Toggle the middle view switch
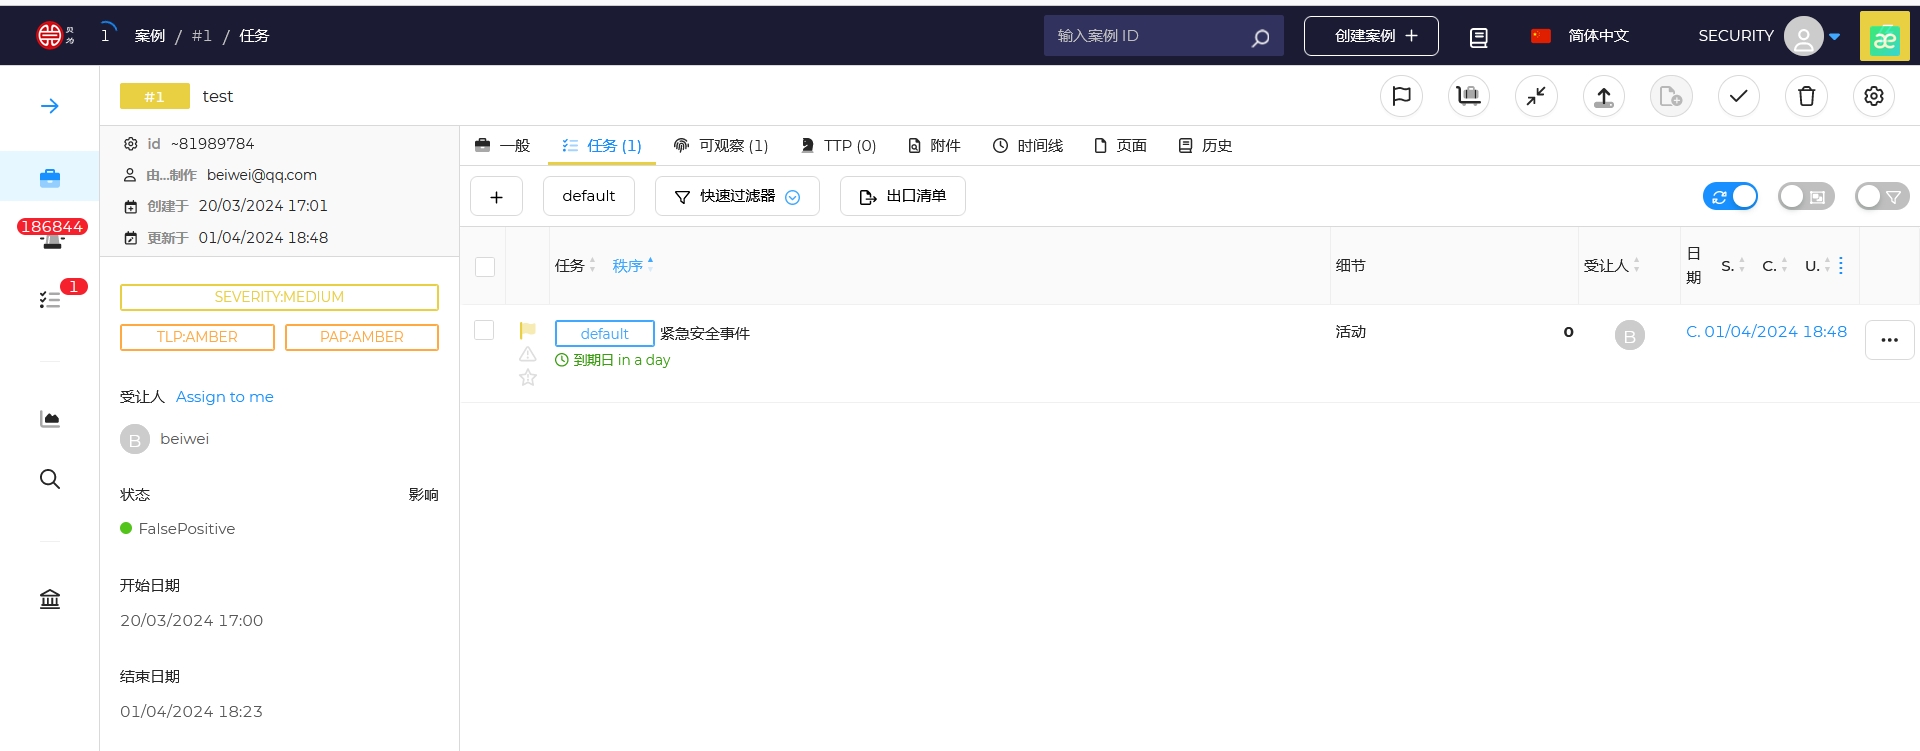This screenshot has width=1920, height=751. pos(1806,197)
